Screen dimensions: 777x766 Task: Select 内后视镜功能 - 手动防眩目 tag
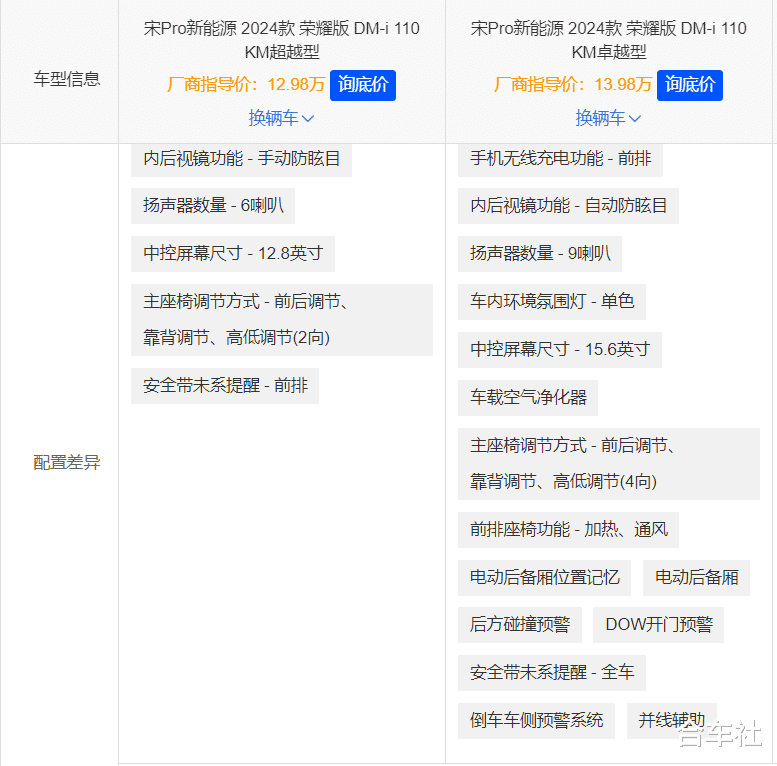point(241,159)
